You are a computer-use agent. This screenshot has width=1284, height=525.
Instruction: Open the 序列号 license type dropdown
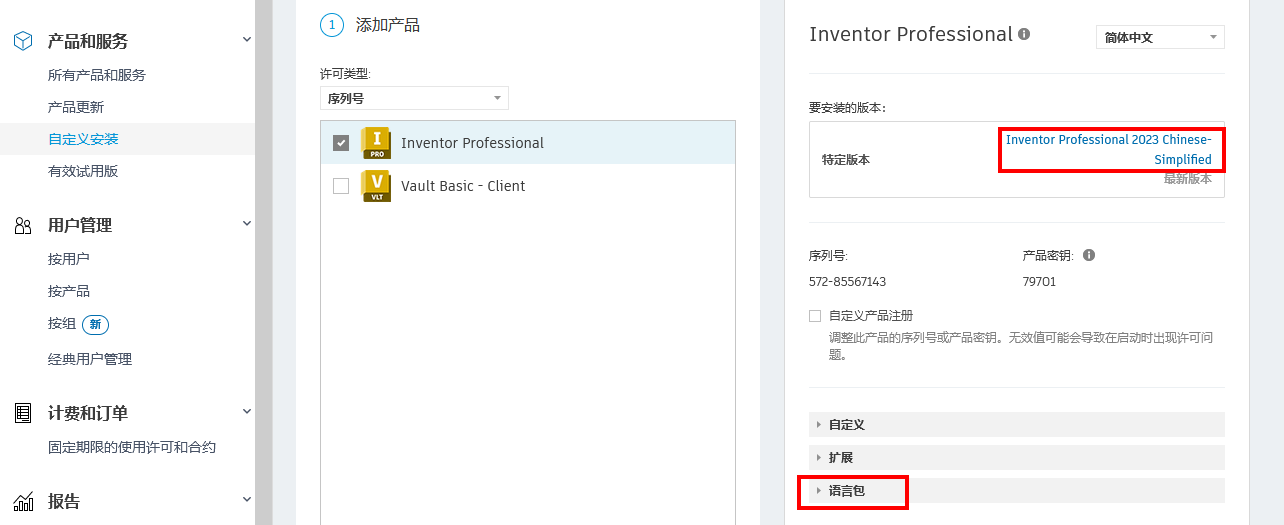coord(414,98)
